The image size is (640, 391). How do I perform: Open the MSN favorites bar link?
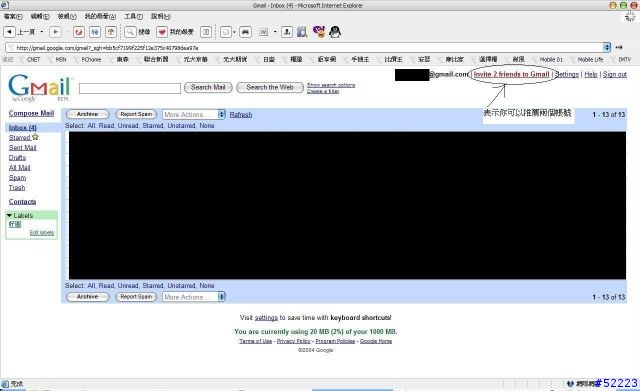click(61, 60)
